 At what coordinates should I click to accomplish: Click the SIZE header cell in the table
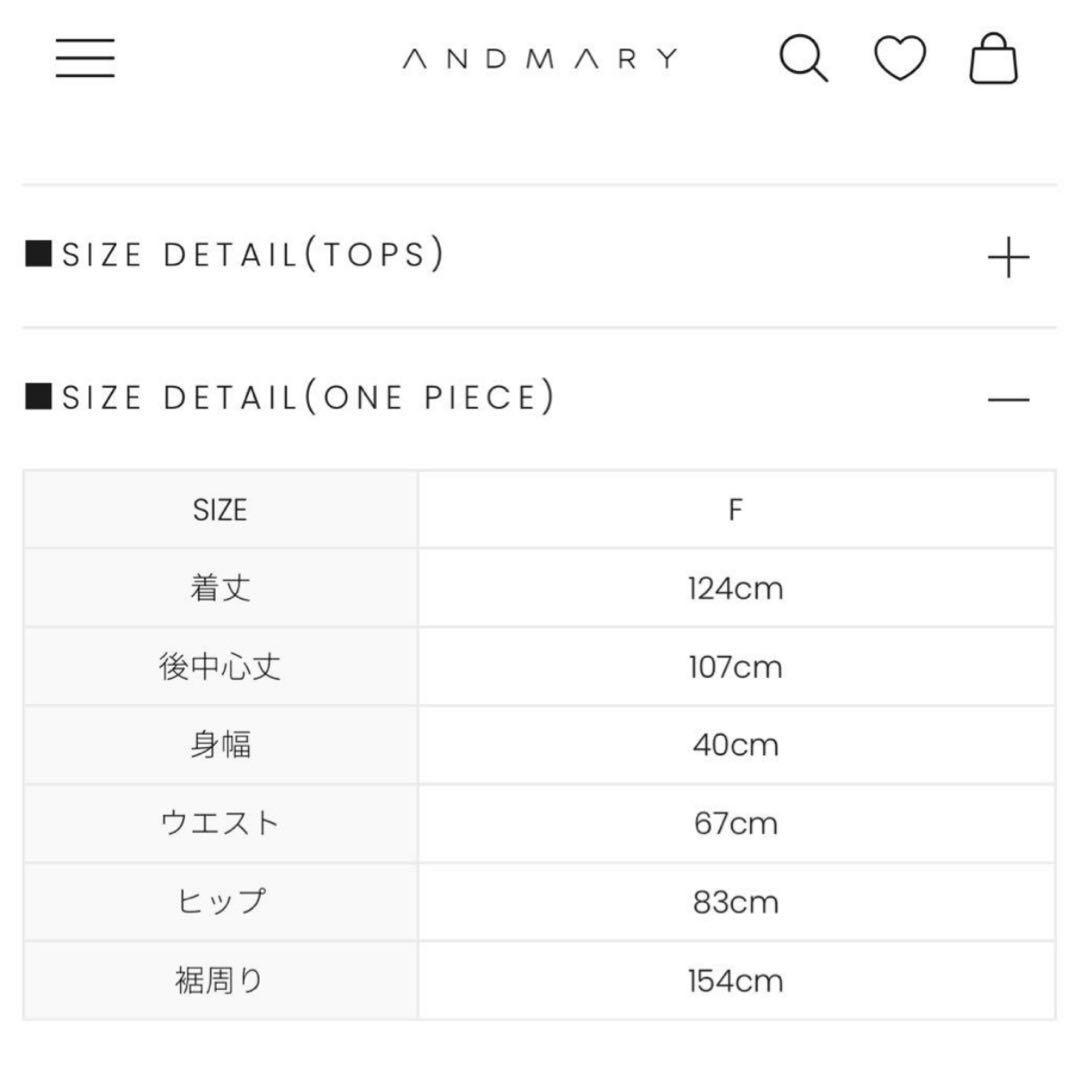click(220, 510)
